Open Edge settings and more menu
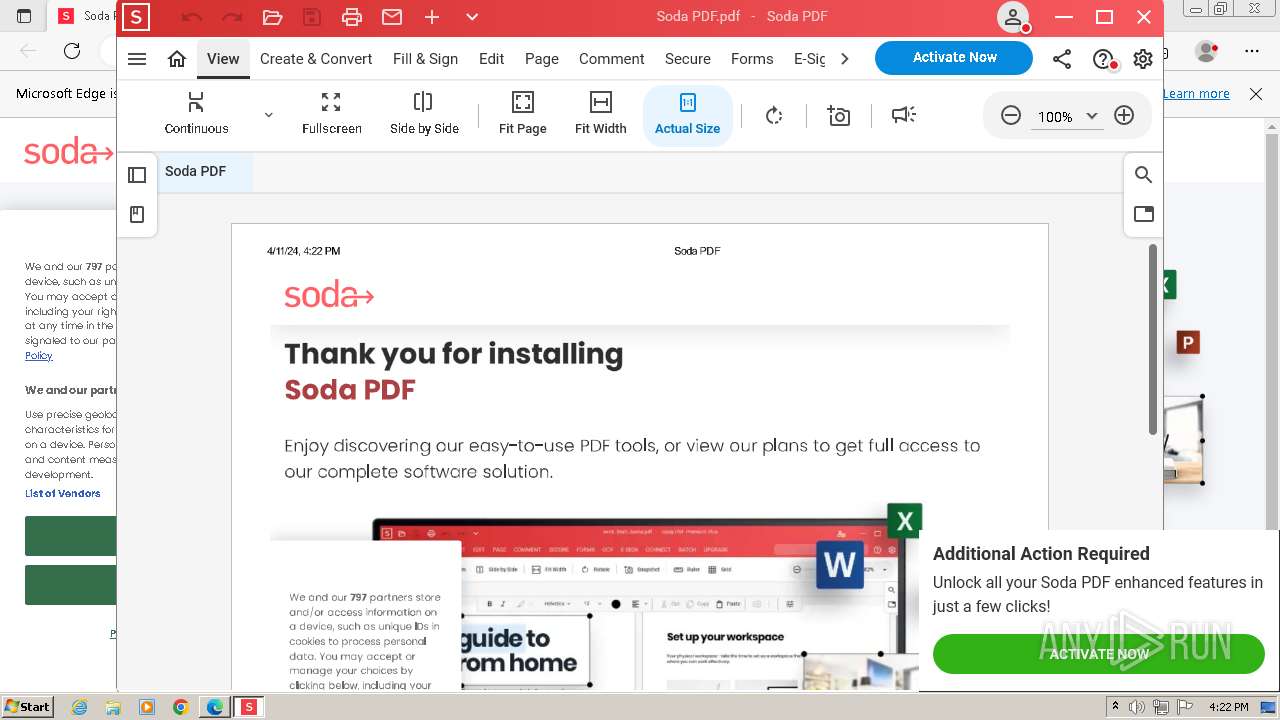The image size is (1280, 720). (x=1252, y=51)
